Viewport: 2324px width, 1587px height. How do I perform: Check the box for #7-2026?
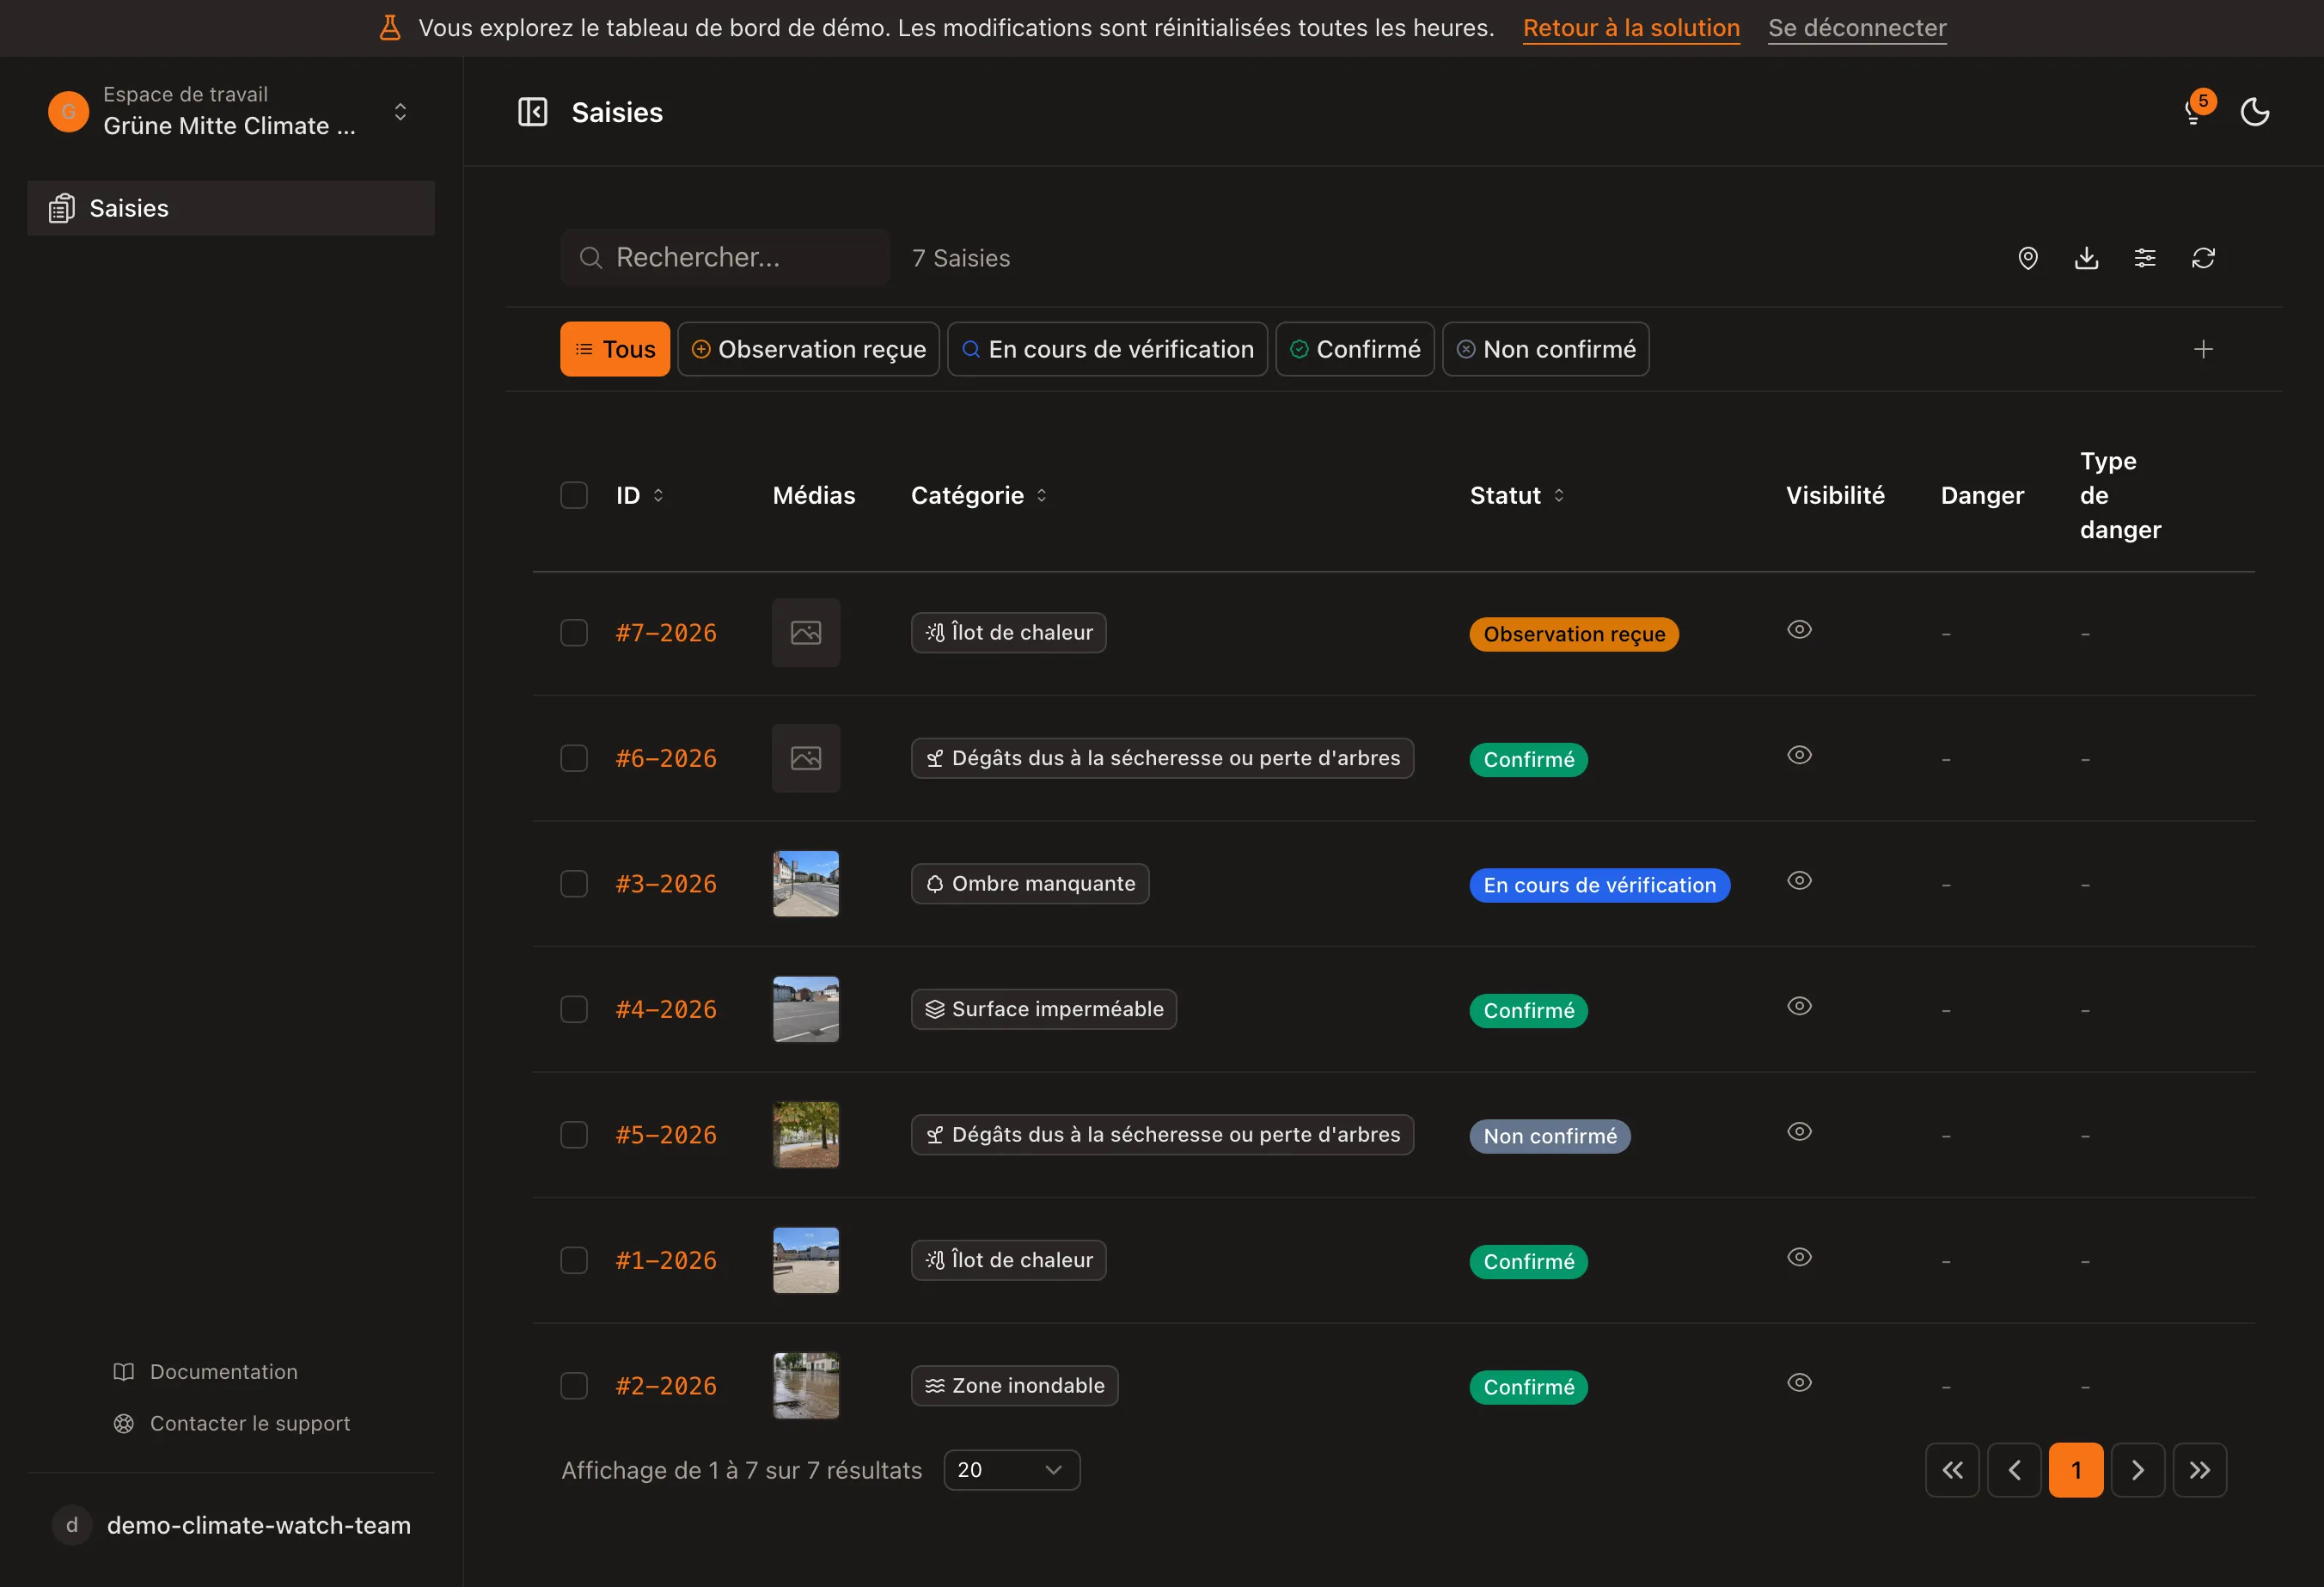pyautogui.click(x=574, y=633)
